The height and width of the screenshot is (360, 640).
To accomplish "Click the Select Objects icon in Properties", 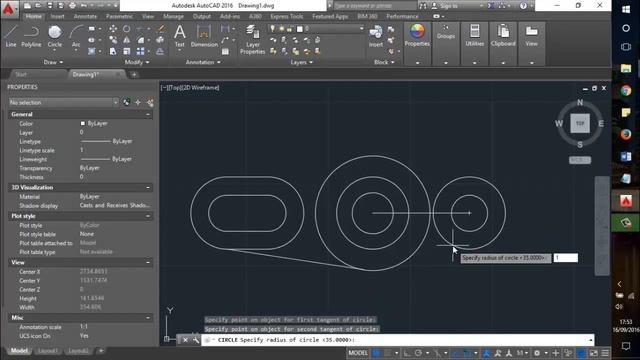I will tap(138, 102).
